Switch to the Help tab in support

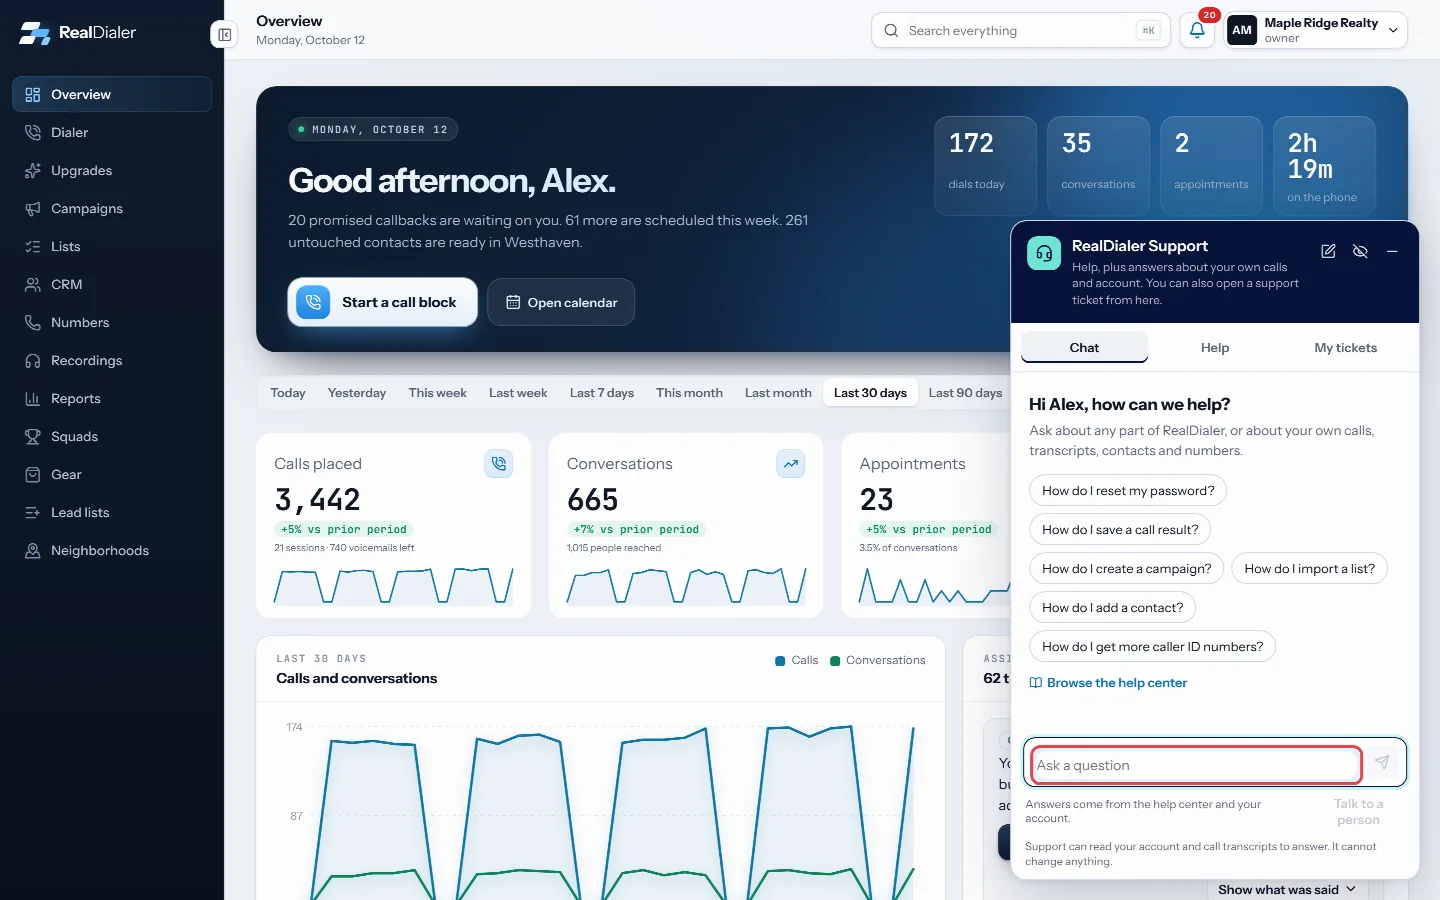(x=1215, y=348)
